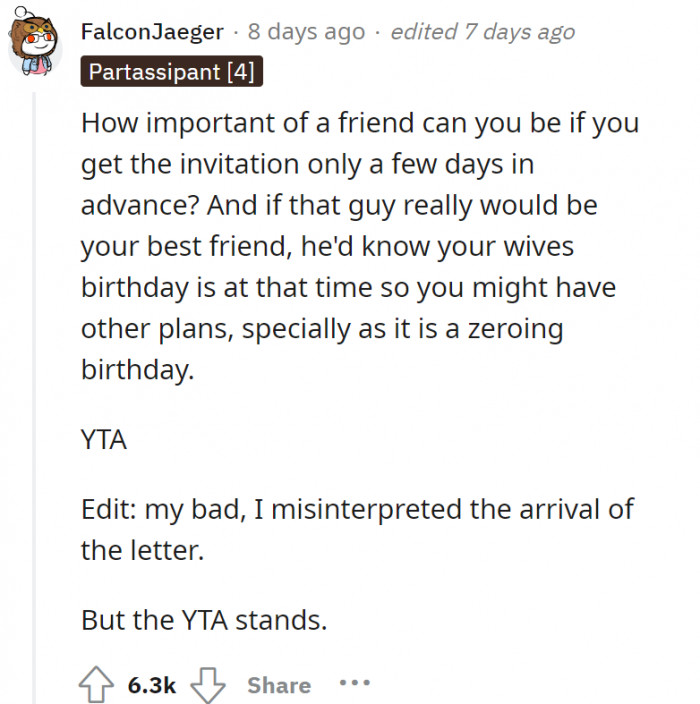Open the three-dot more options menu
700x704 pixels.
[x=354, y=685]
